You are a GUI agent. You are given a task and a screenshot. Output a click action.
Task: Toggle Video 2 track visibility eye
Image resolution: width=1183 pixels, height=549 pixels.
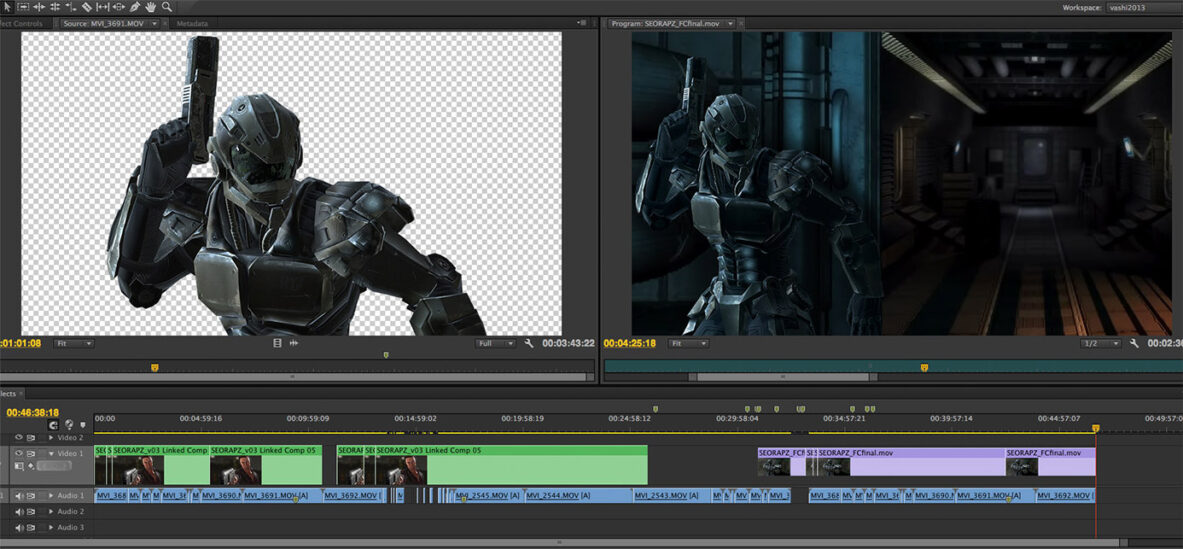click(19, 437)
